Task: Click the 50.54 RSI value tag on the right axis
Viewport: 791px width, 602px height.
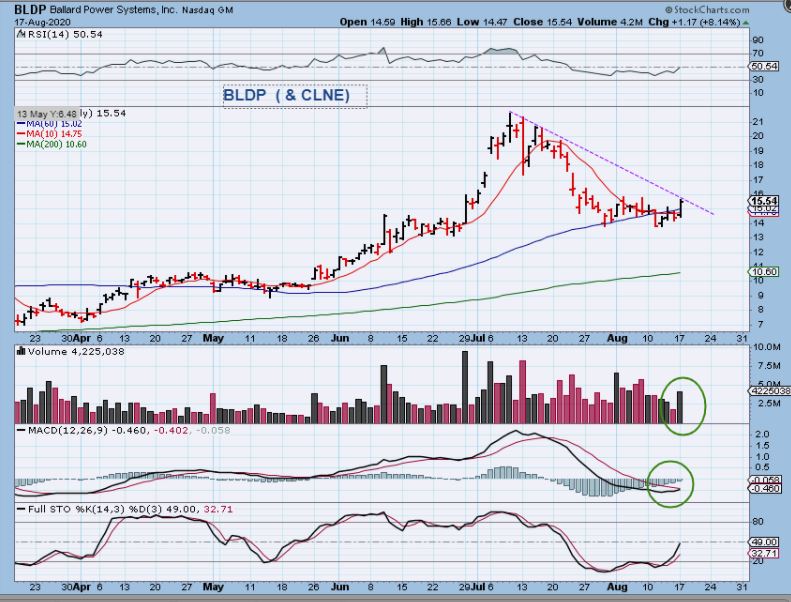Action: [765, 67]
